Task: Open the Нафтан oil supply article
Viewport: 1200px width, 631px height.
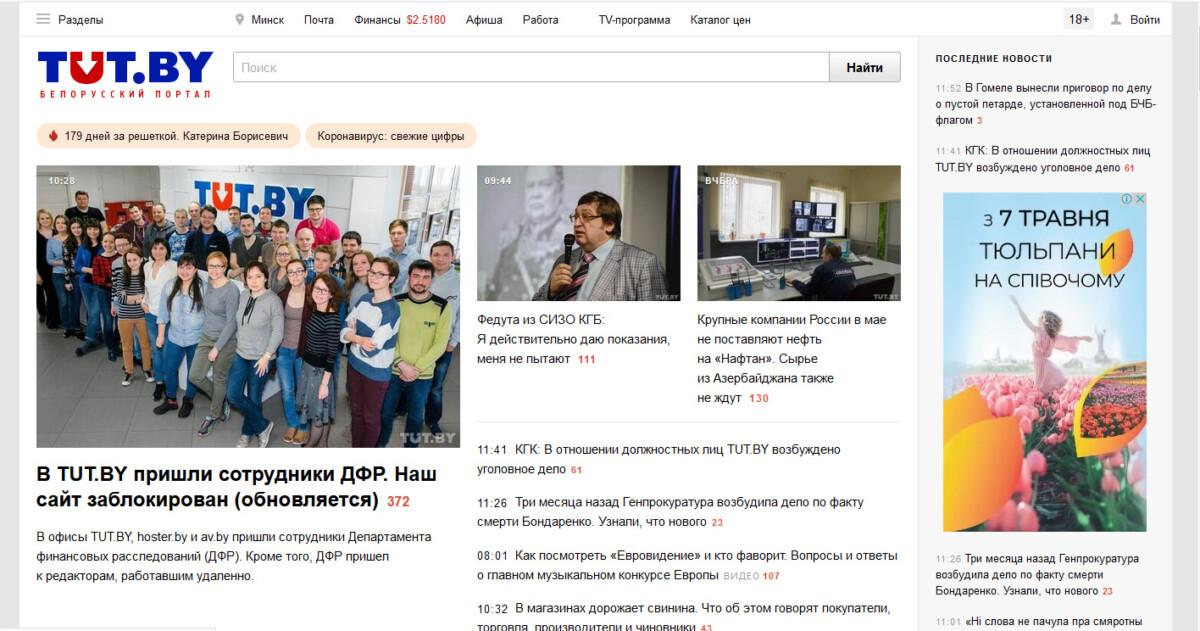Action: click(791, 359)
